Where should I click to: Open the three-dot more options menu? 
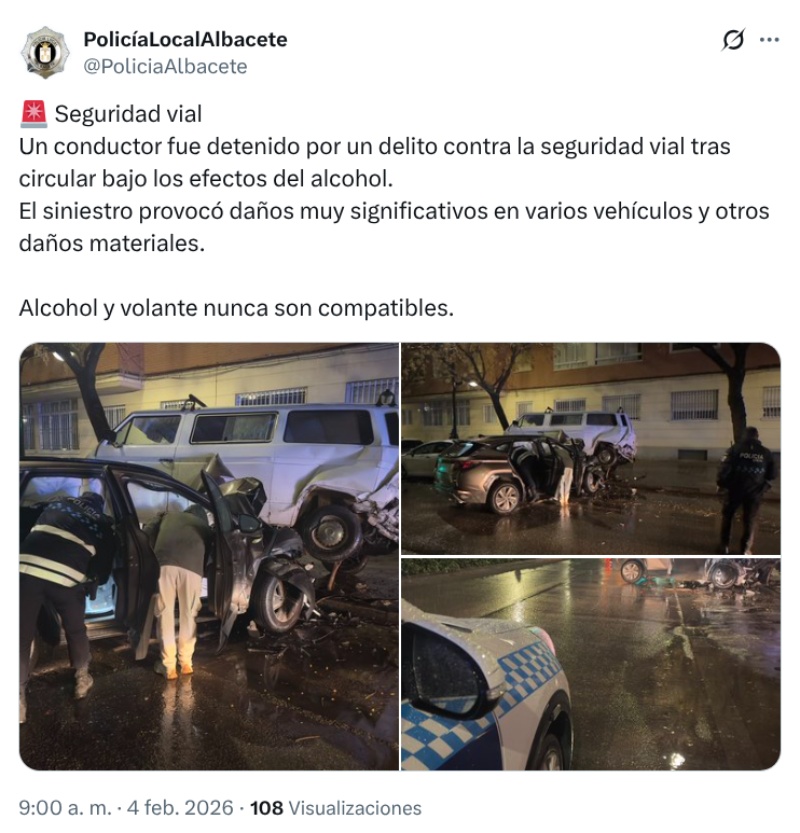pyautogui.click(x=769, y=40)
